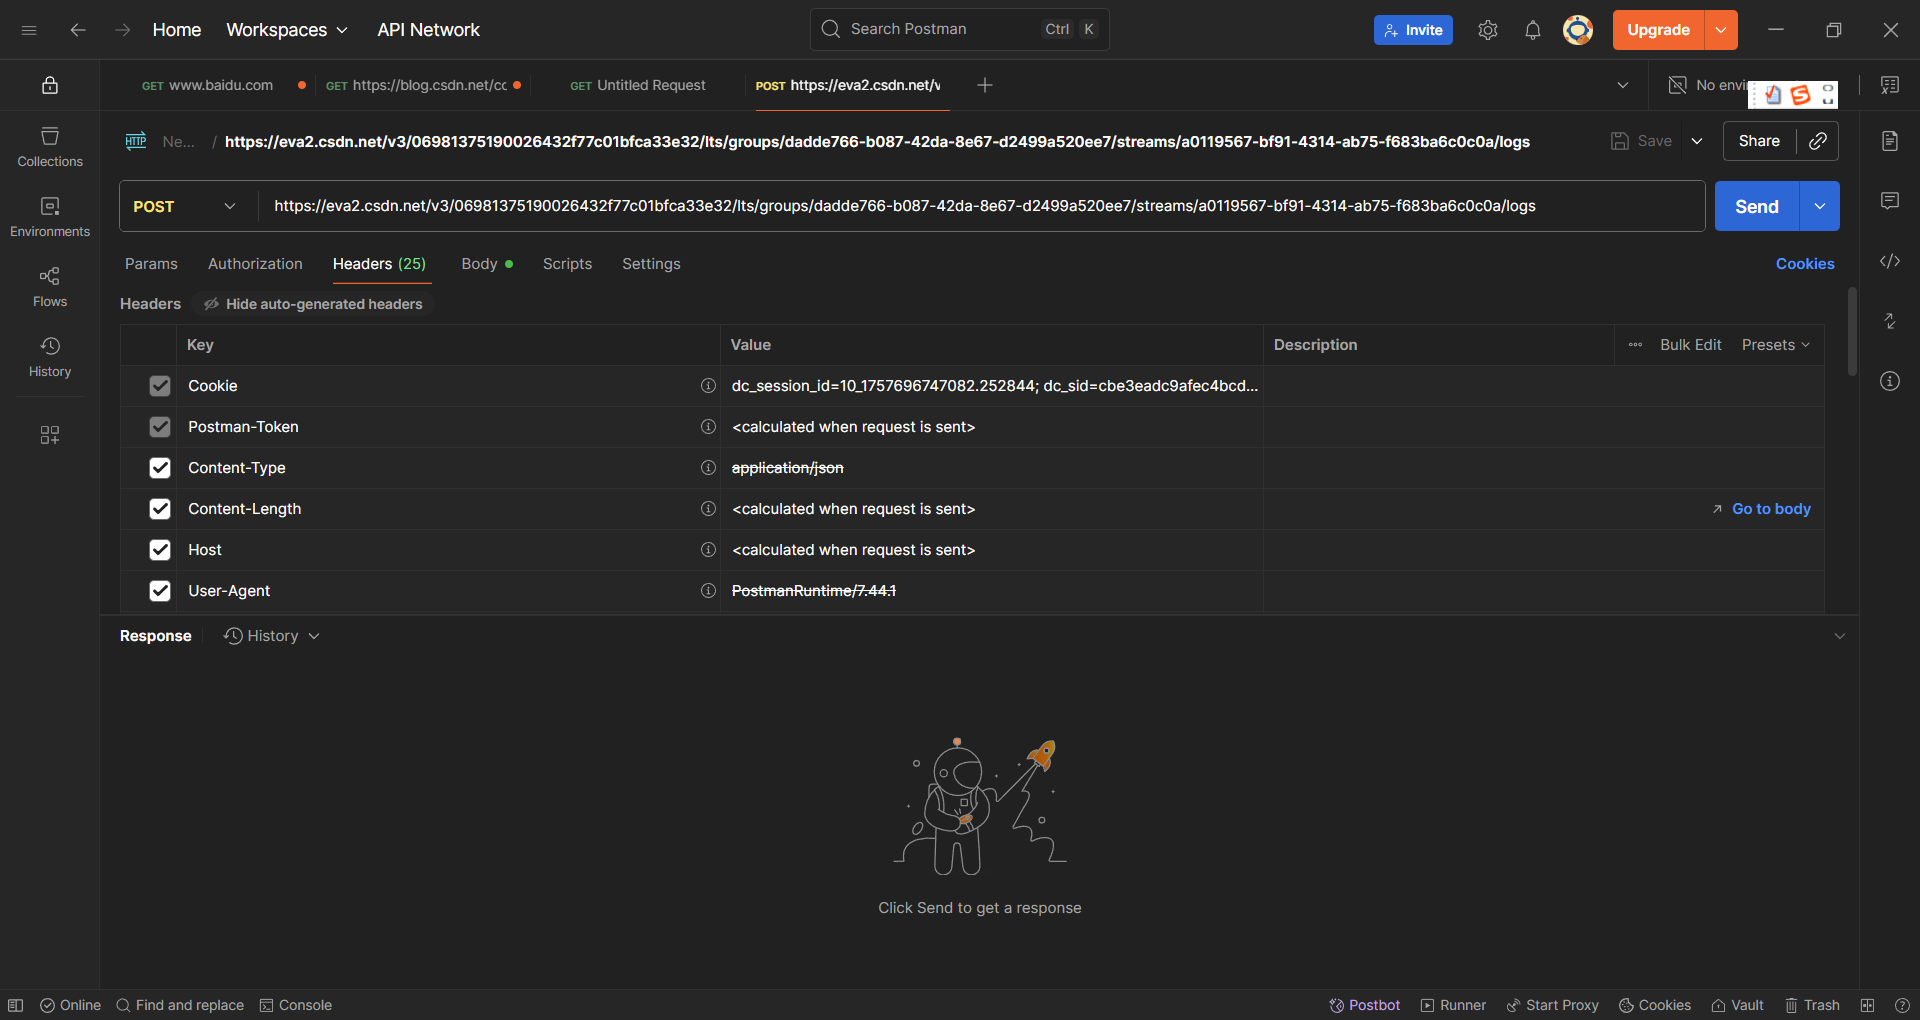Open History in sidebar

pos(50,357)
